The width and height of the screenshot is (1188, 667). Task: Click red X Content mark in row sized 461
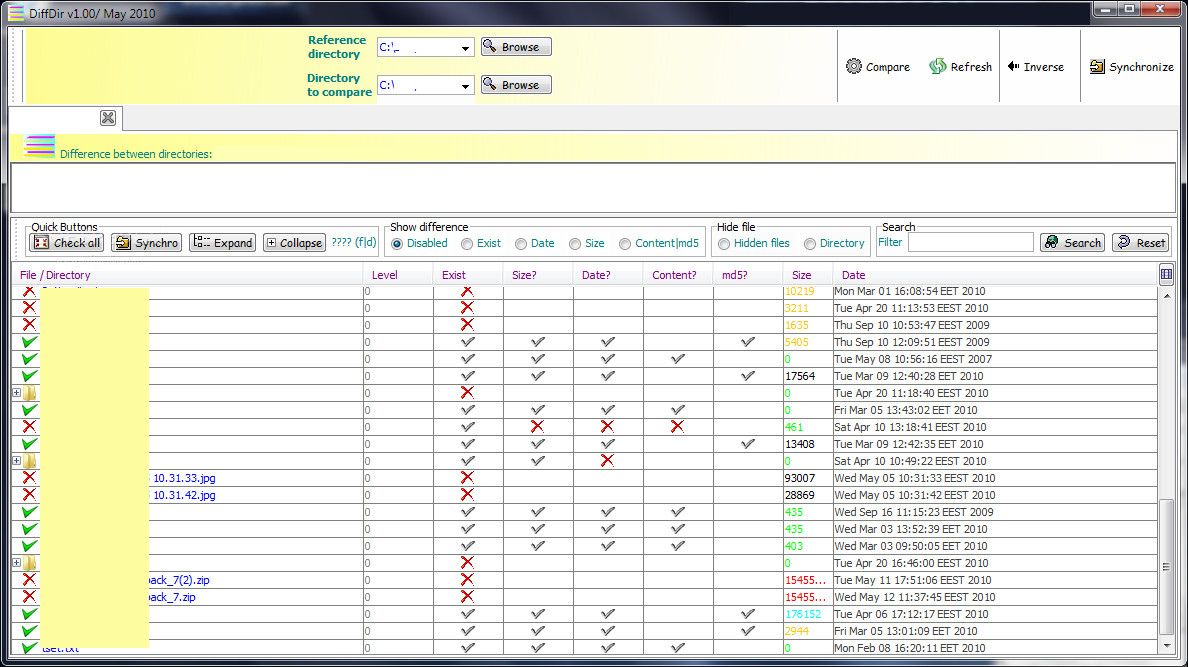[x=677, y=427]
